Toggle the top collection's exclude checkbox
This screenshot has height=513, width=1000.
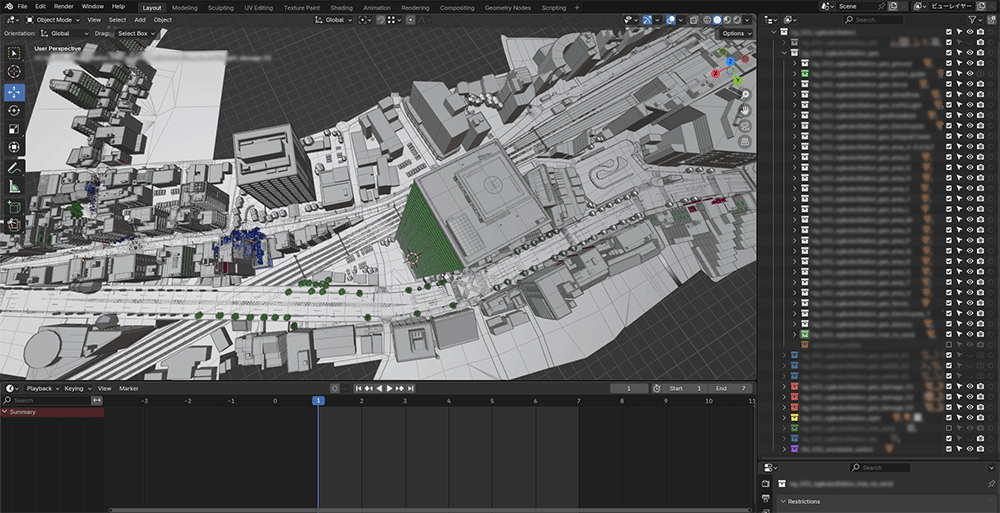[949, 32]
